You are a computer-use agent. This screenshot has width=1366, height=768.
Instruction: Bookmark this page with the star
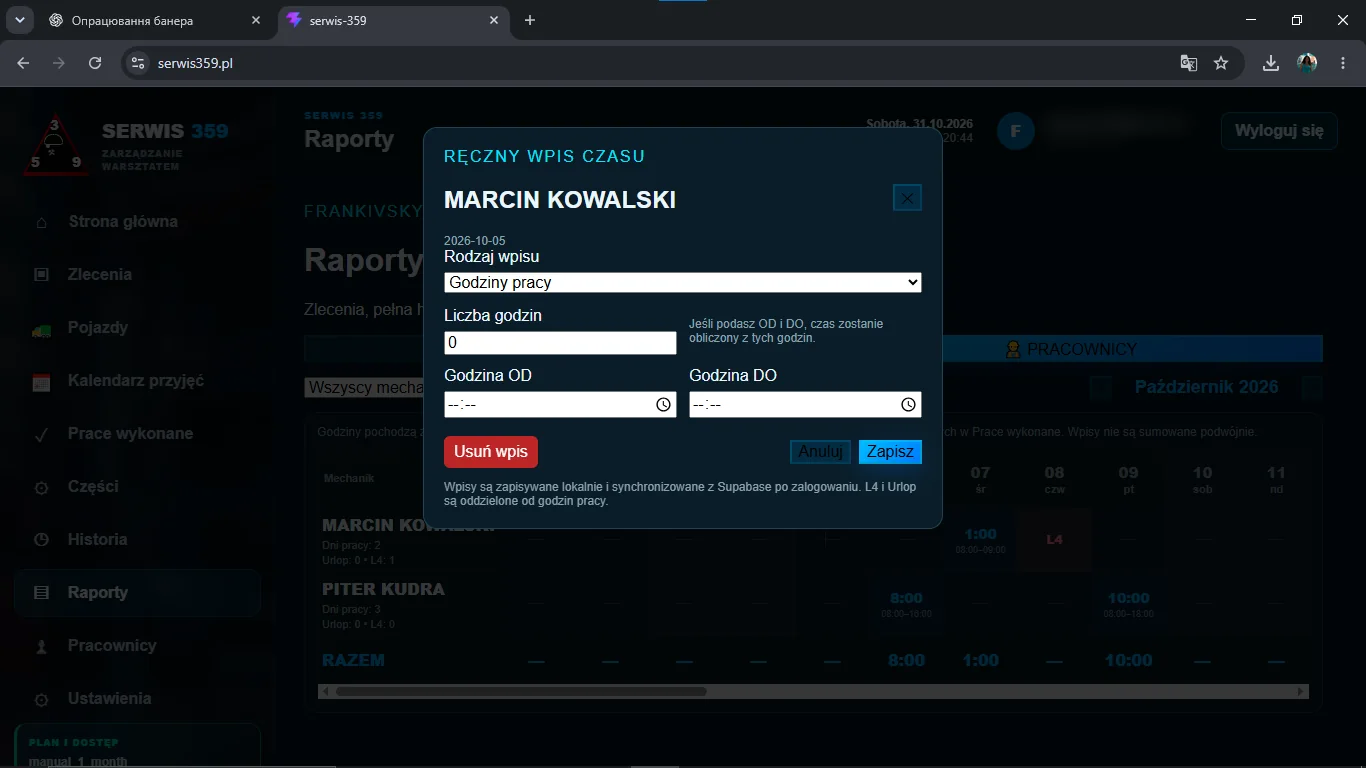tap(1221, 63)
